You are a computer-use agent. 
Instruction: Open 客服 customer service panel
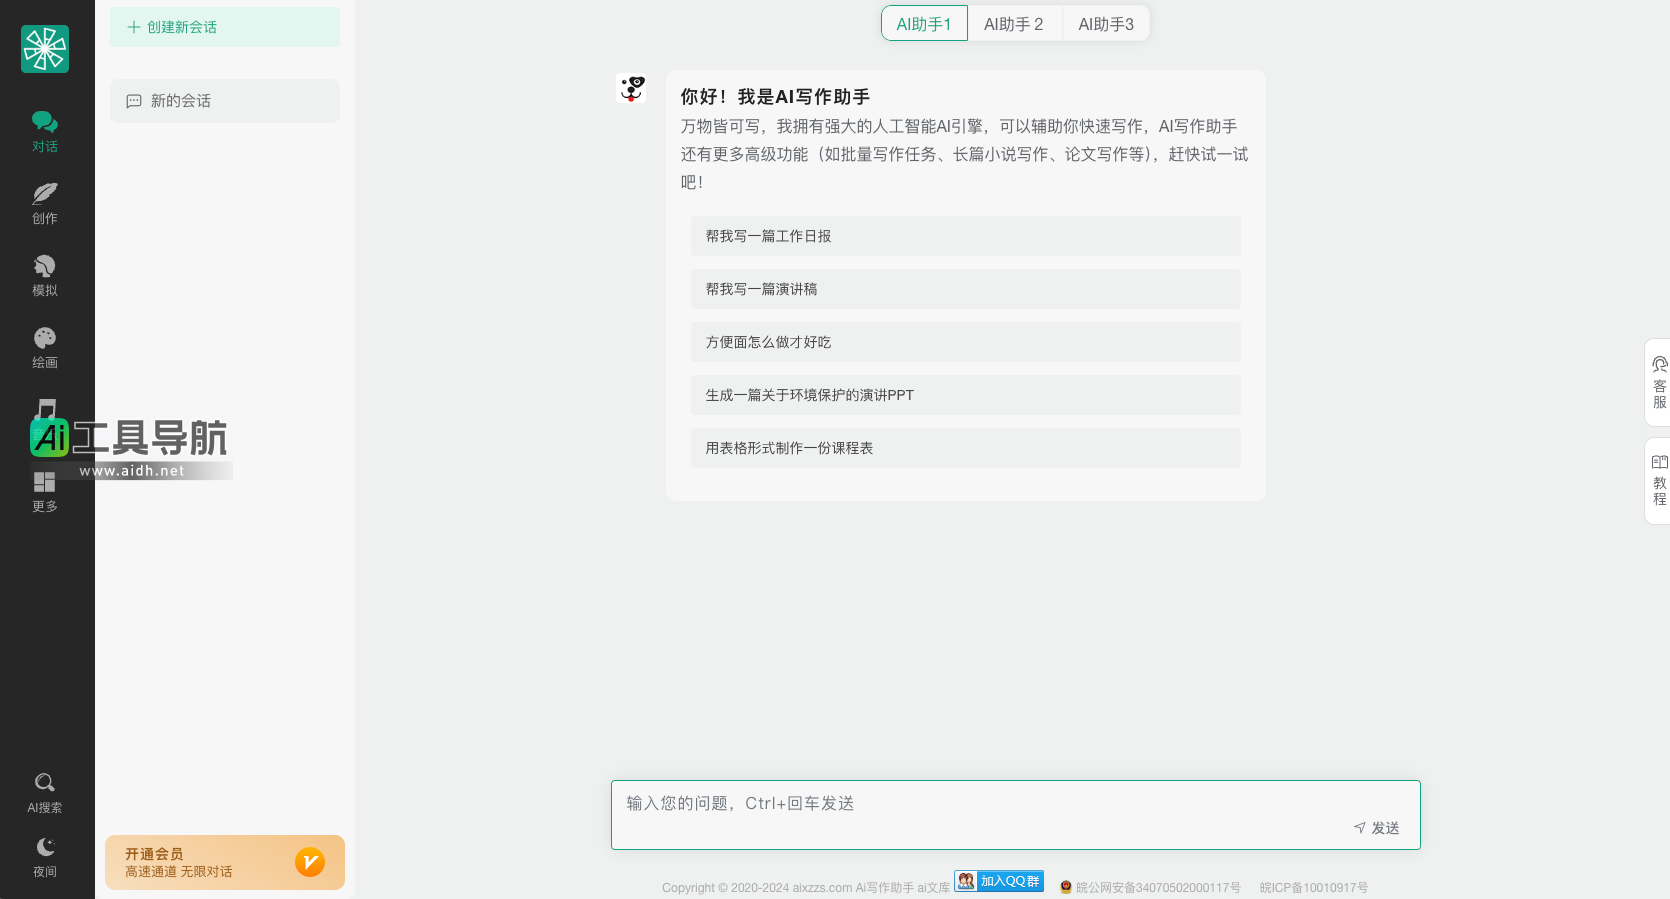coord(1659,383)
